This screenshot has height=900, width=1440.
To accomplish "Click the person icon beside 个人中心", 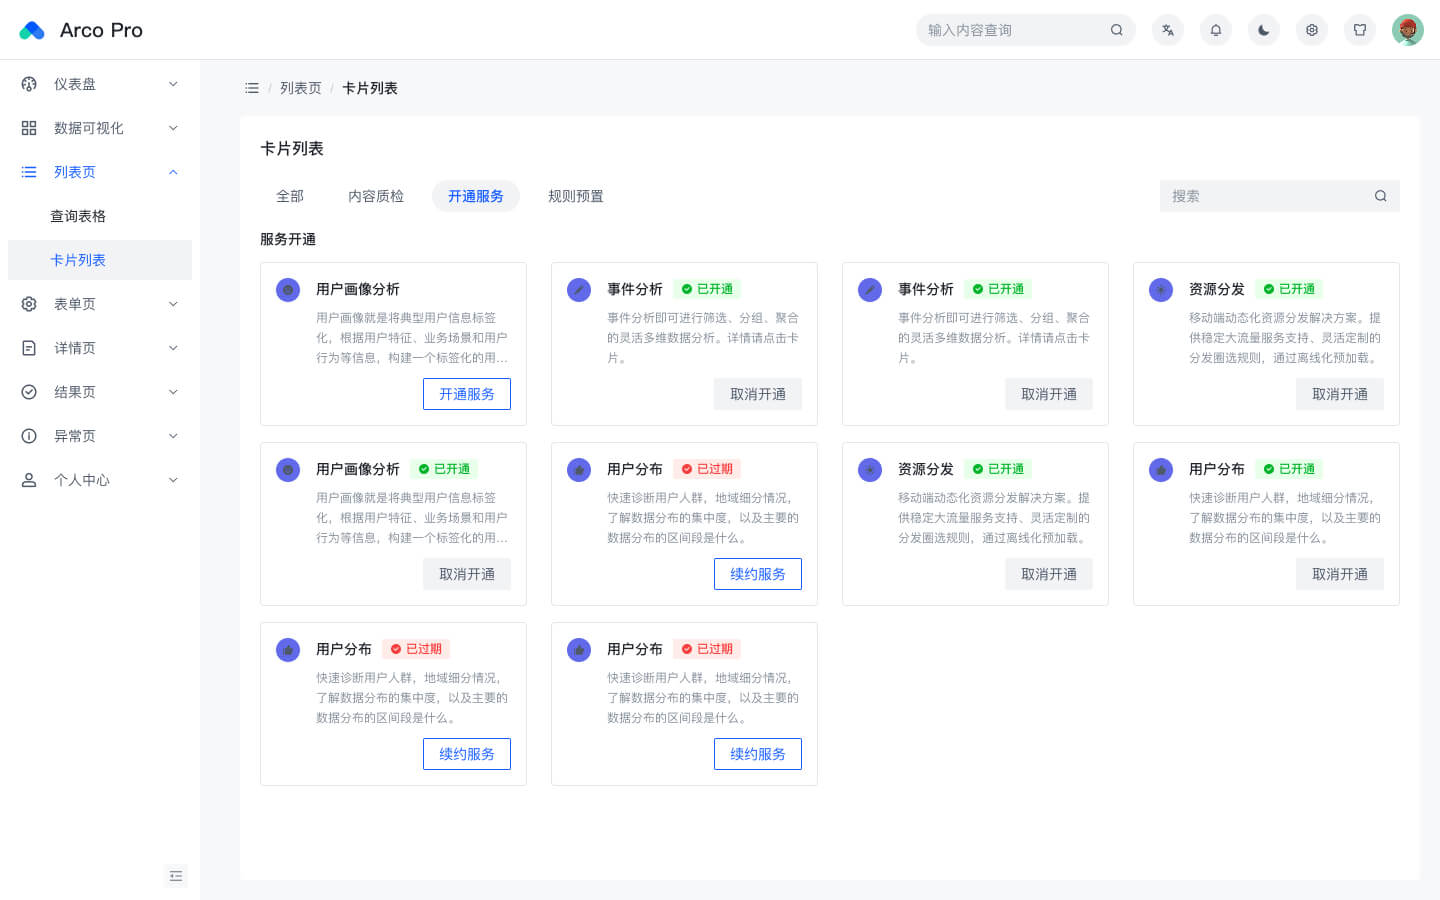I will pyautogui.click(x=29, y=480).
